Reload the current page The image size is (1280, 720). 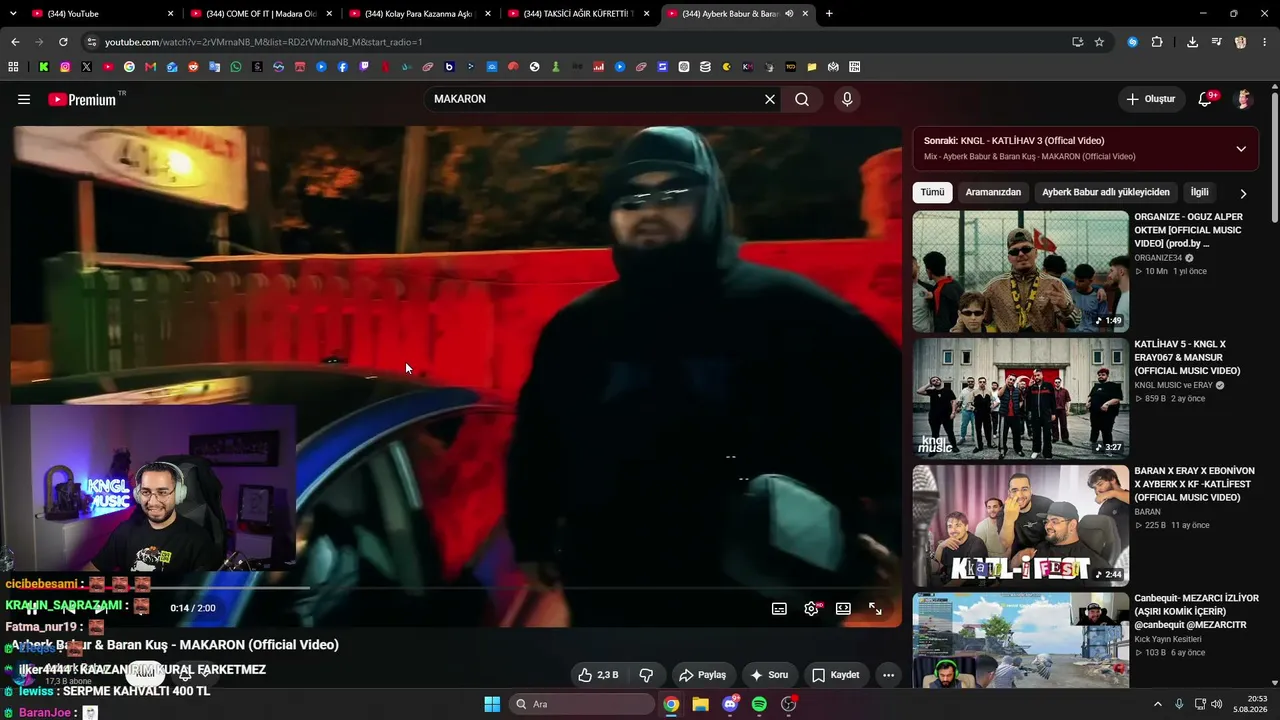[63, 42]
